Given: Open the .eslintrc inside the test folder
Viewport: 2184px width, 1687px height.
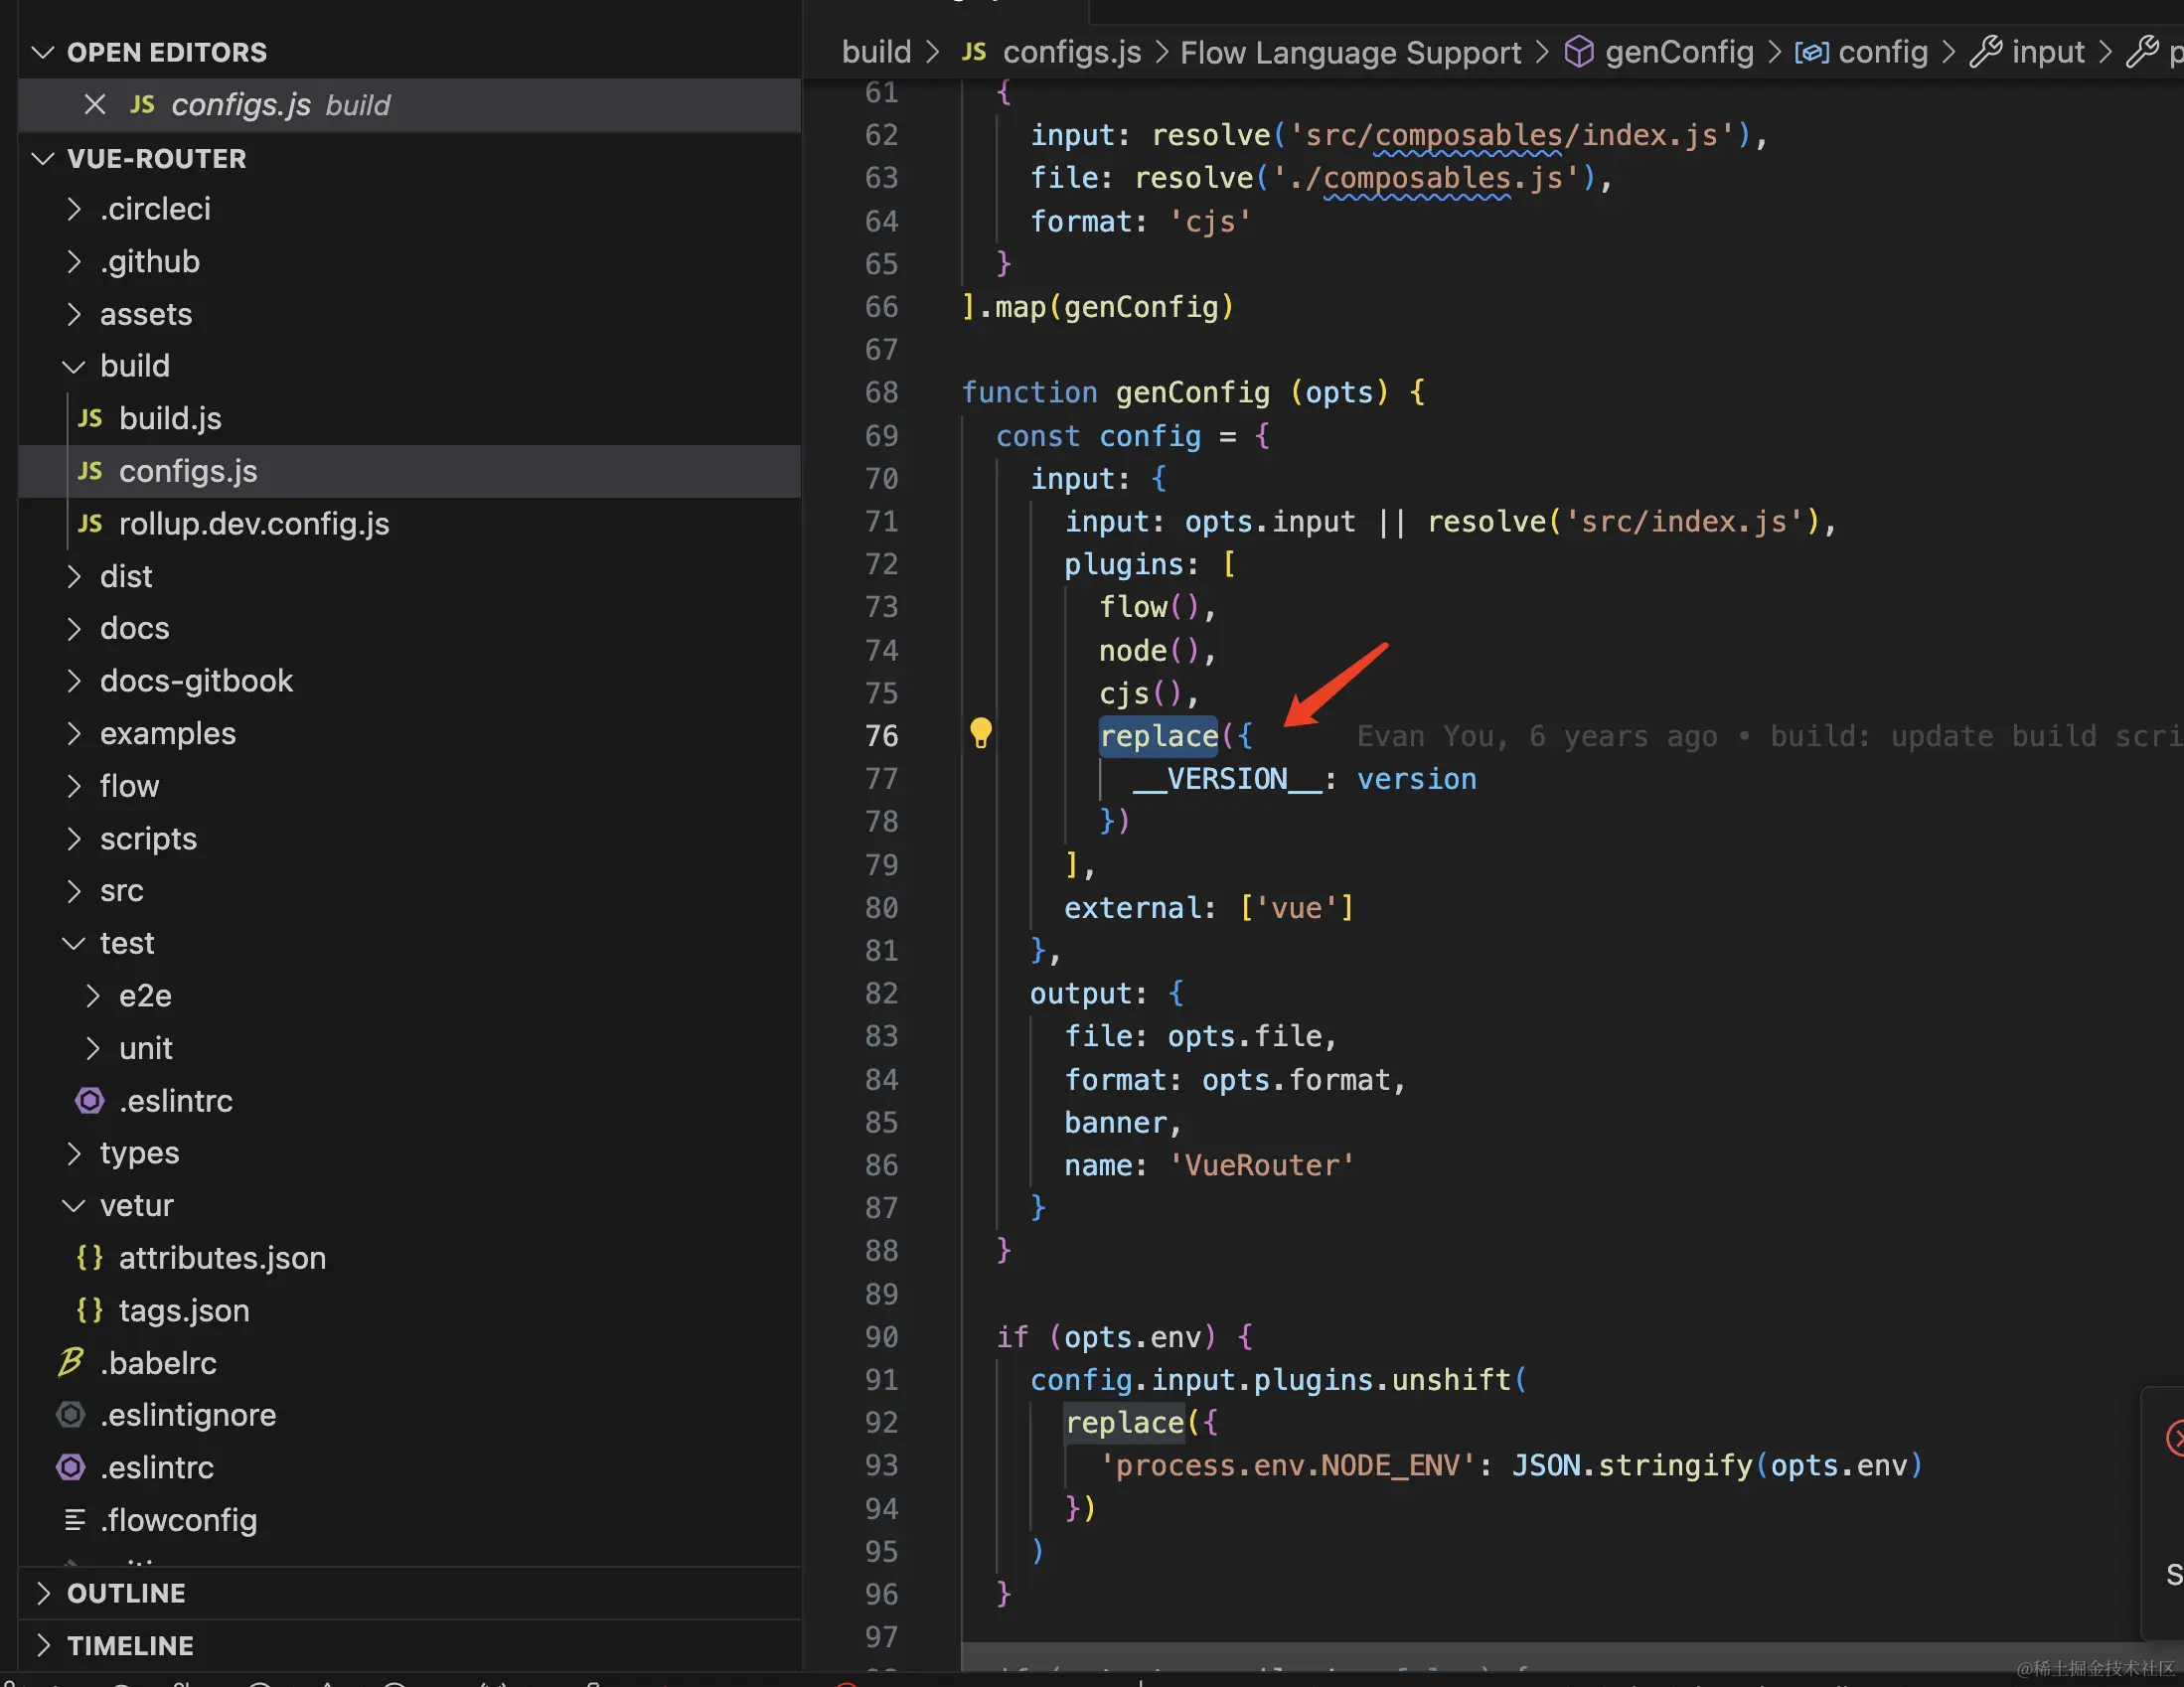Looking at the screenshot, I should [175, 1101].
